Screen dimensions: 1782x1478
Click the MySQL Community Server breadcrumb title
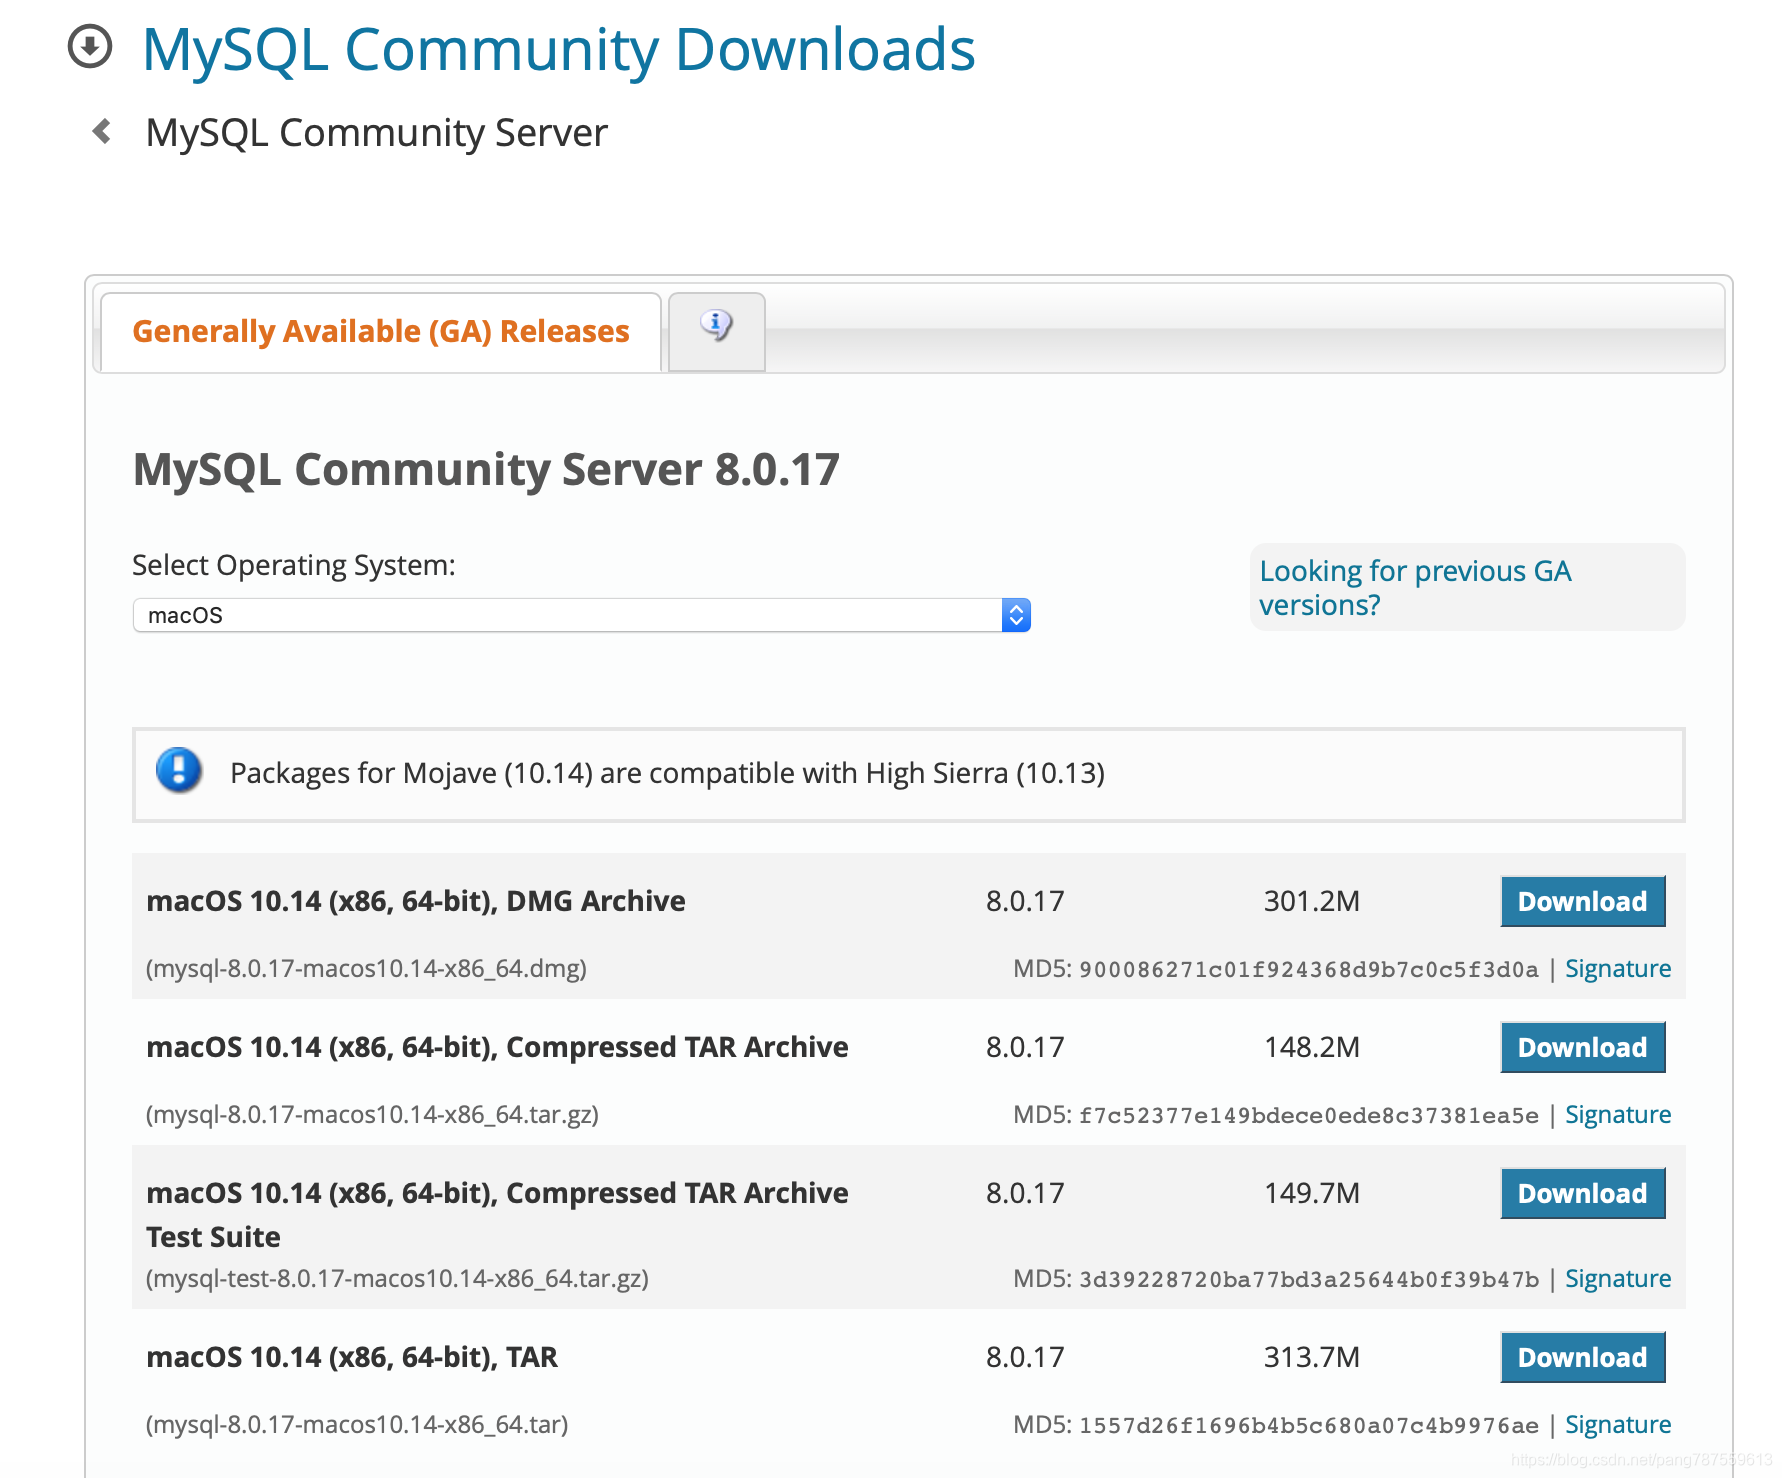376,132
